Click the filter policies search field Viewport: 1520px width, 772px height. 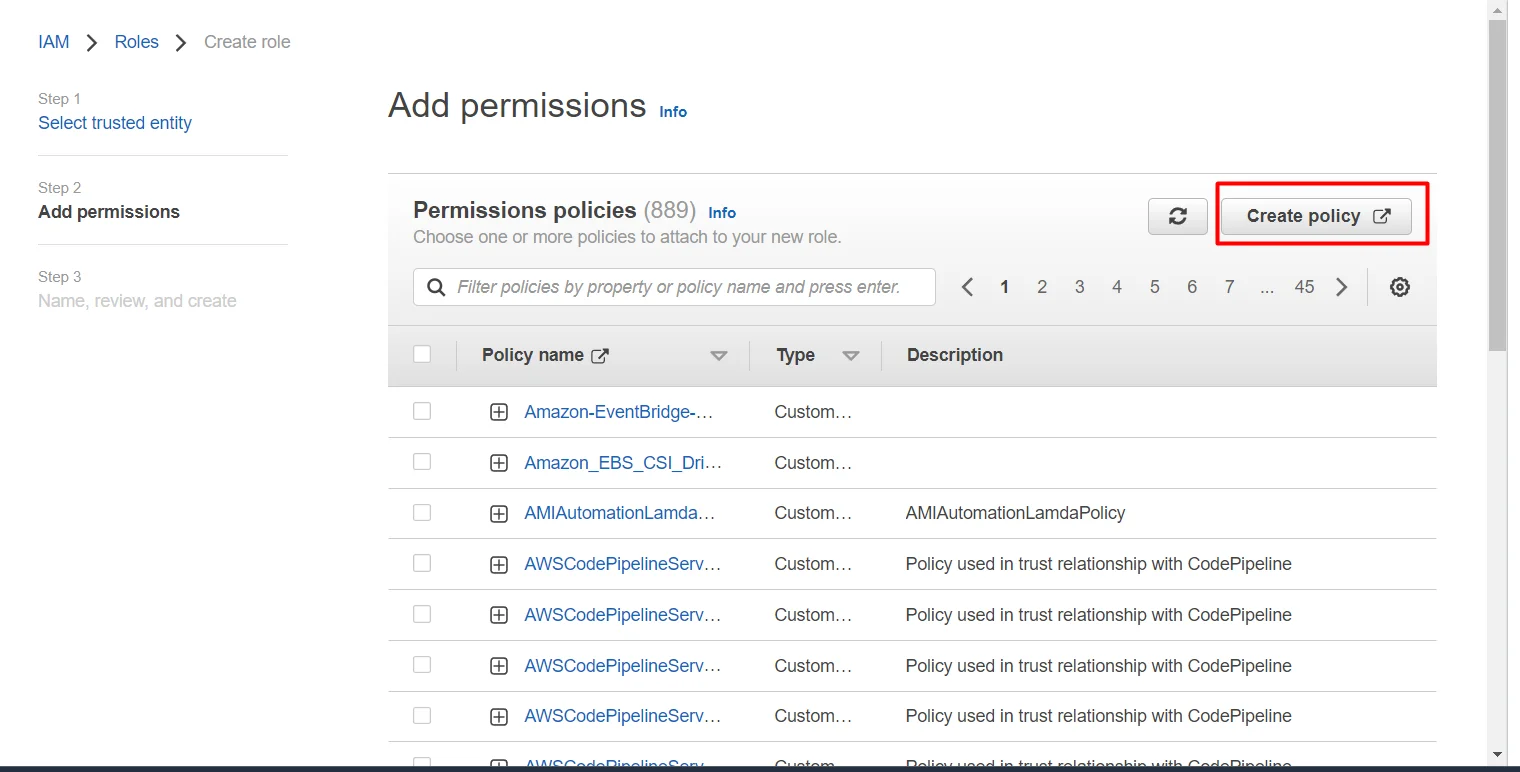point(674,287)
